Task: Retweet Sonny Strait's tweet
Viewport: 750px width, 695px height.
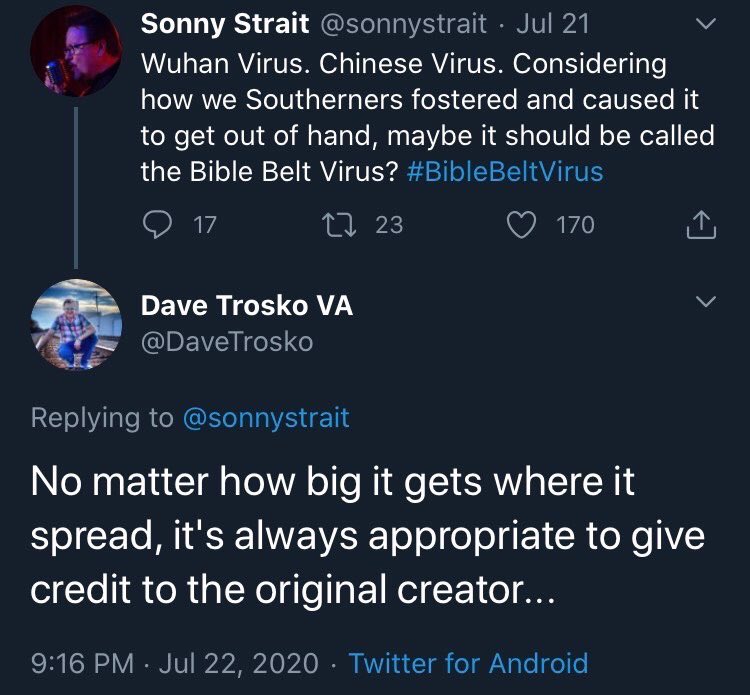Action: pyautogui.click(x=339, y=225)
